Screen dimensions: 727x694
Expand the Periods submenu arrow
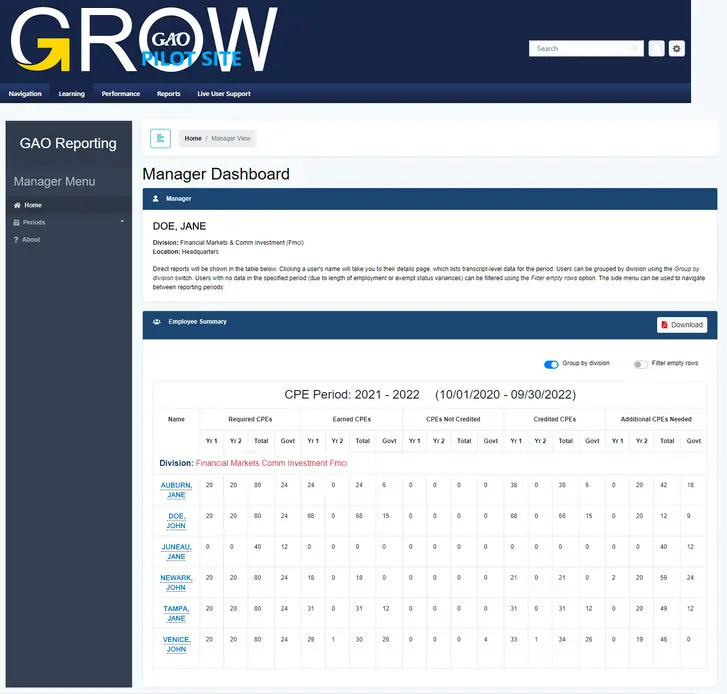(122, 222)
